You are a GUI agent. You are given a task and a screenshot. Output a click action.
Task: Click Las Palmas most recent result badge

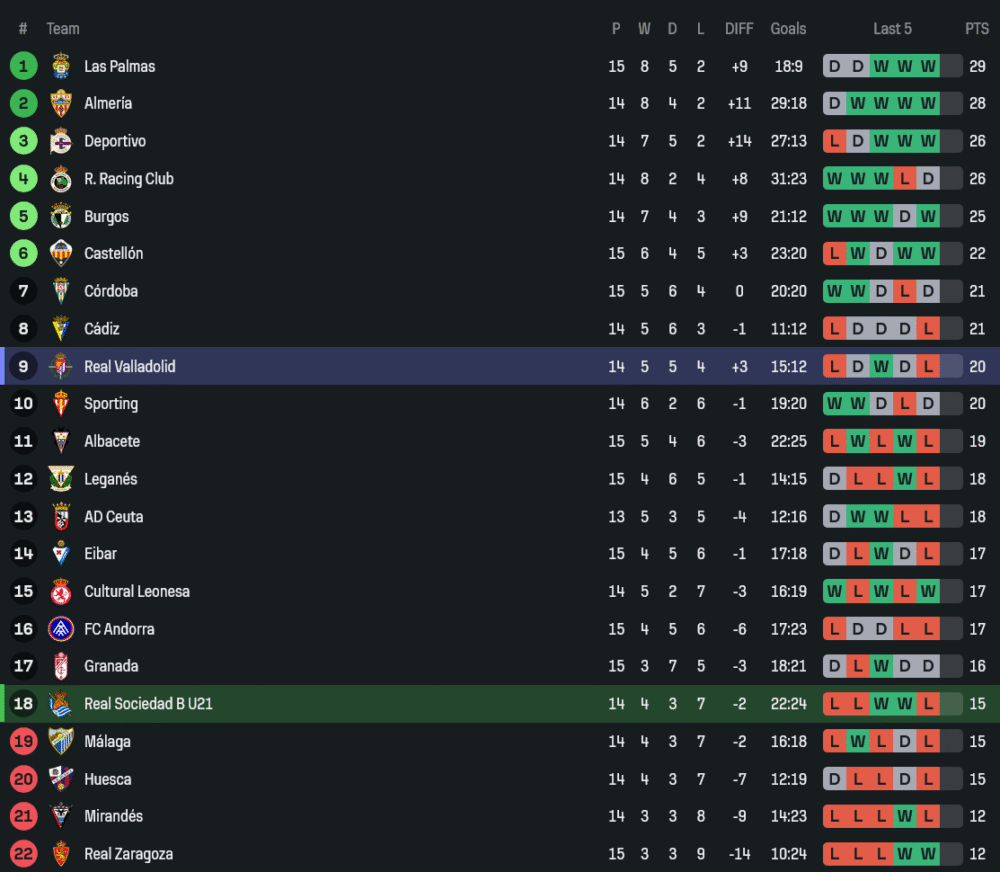coord(928,66)
